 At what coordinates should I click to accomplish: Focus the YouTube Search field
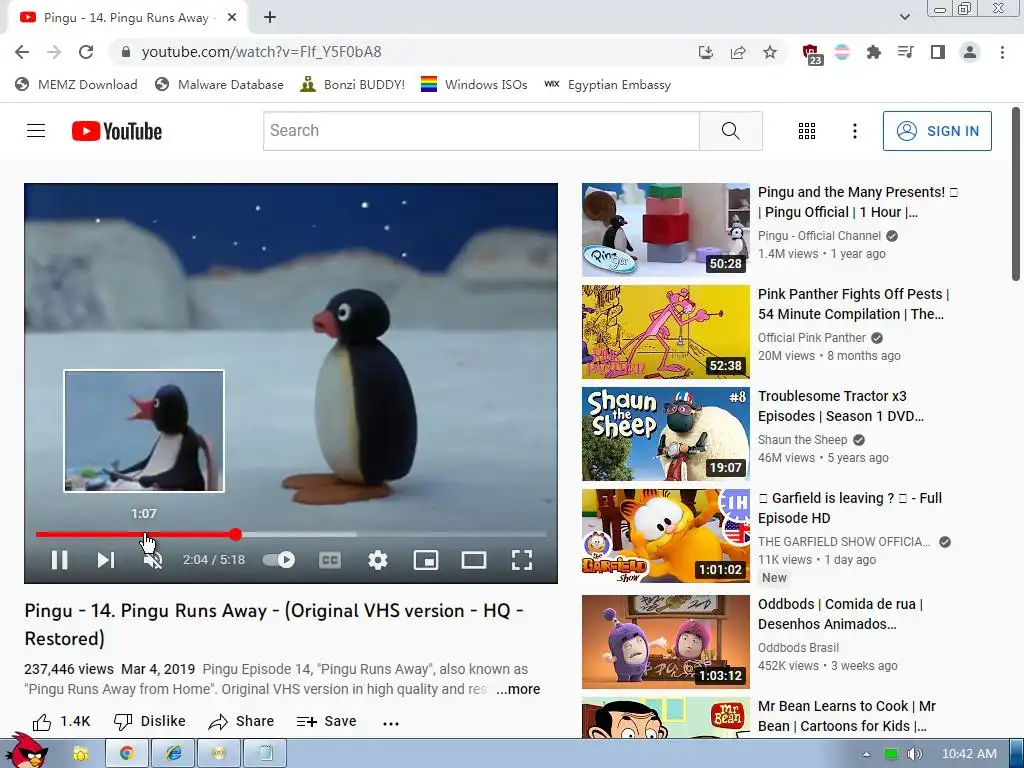[481, 131]
